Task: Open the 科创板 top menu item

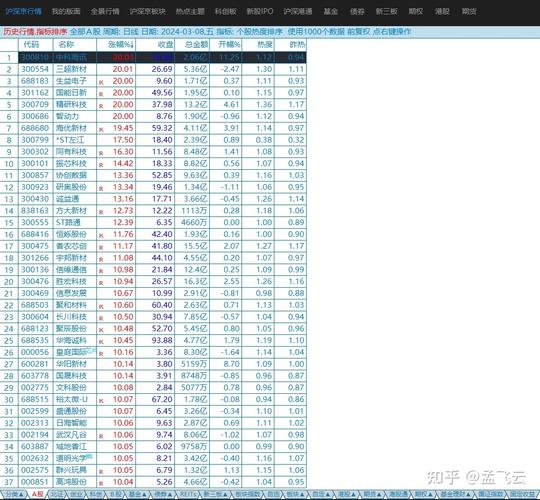Action: pos(226,11)
